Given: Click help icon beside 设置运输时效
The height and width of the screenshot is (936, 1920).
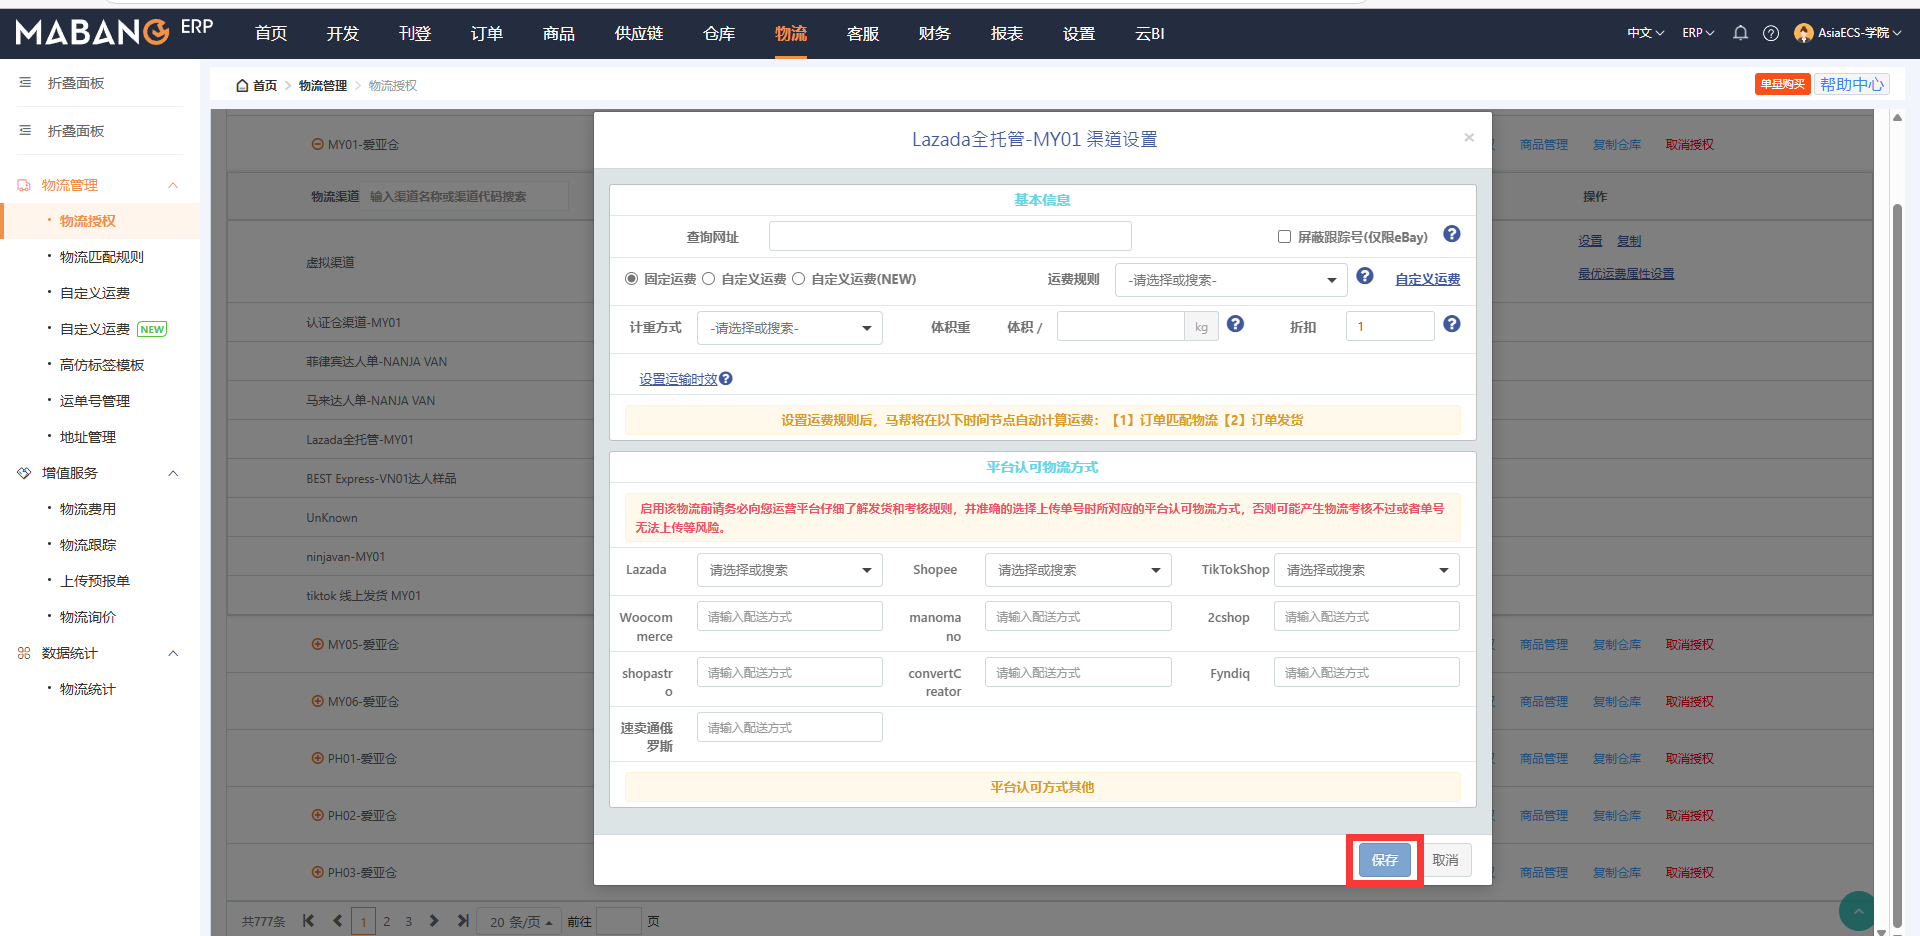Looking at the screenshot, I should (x=726, y=379).
